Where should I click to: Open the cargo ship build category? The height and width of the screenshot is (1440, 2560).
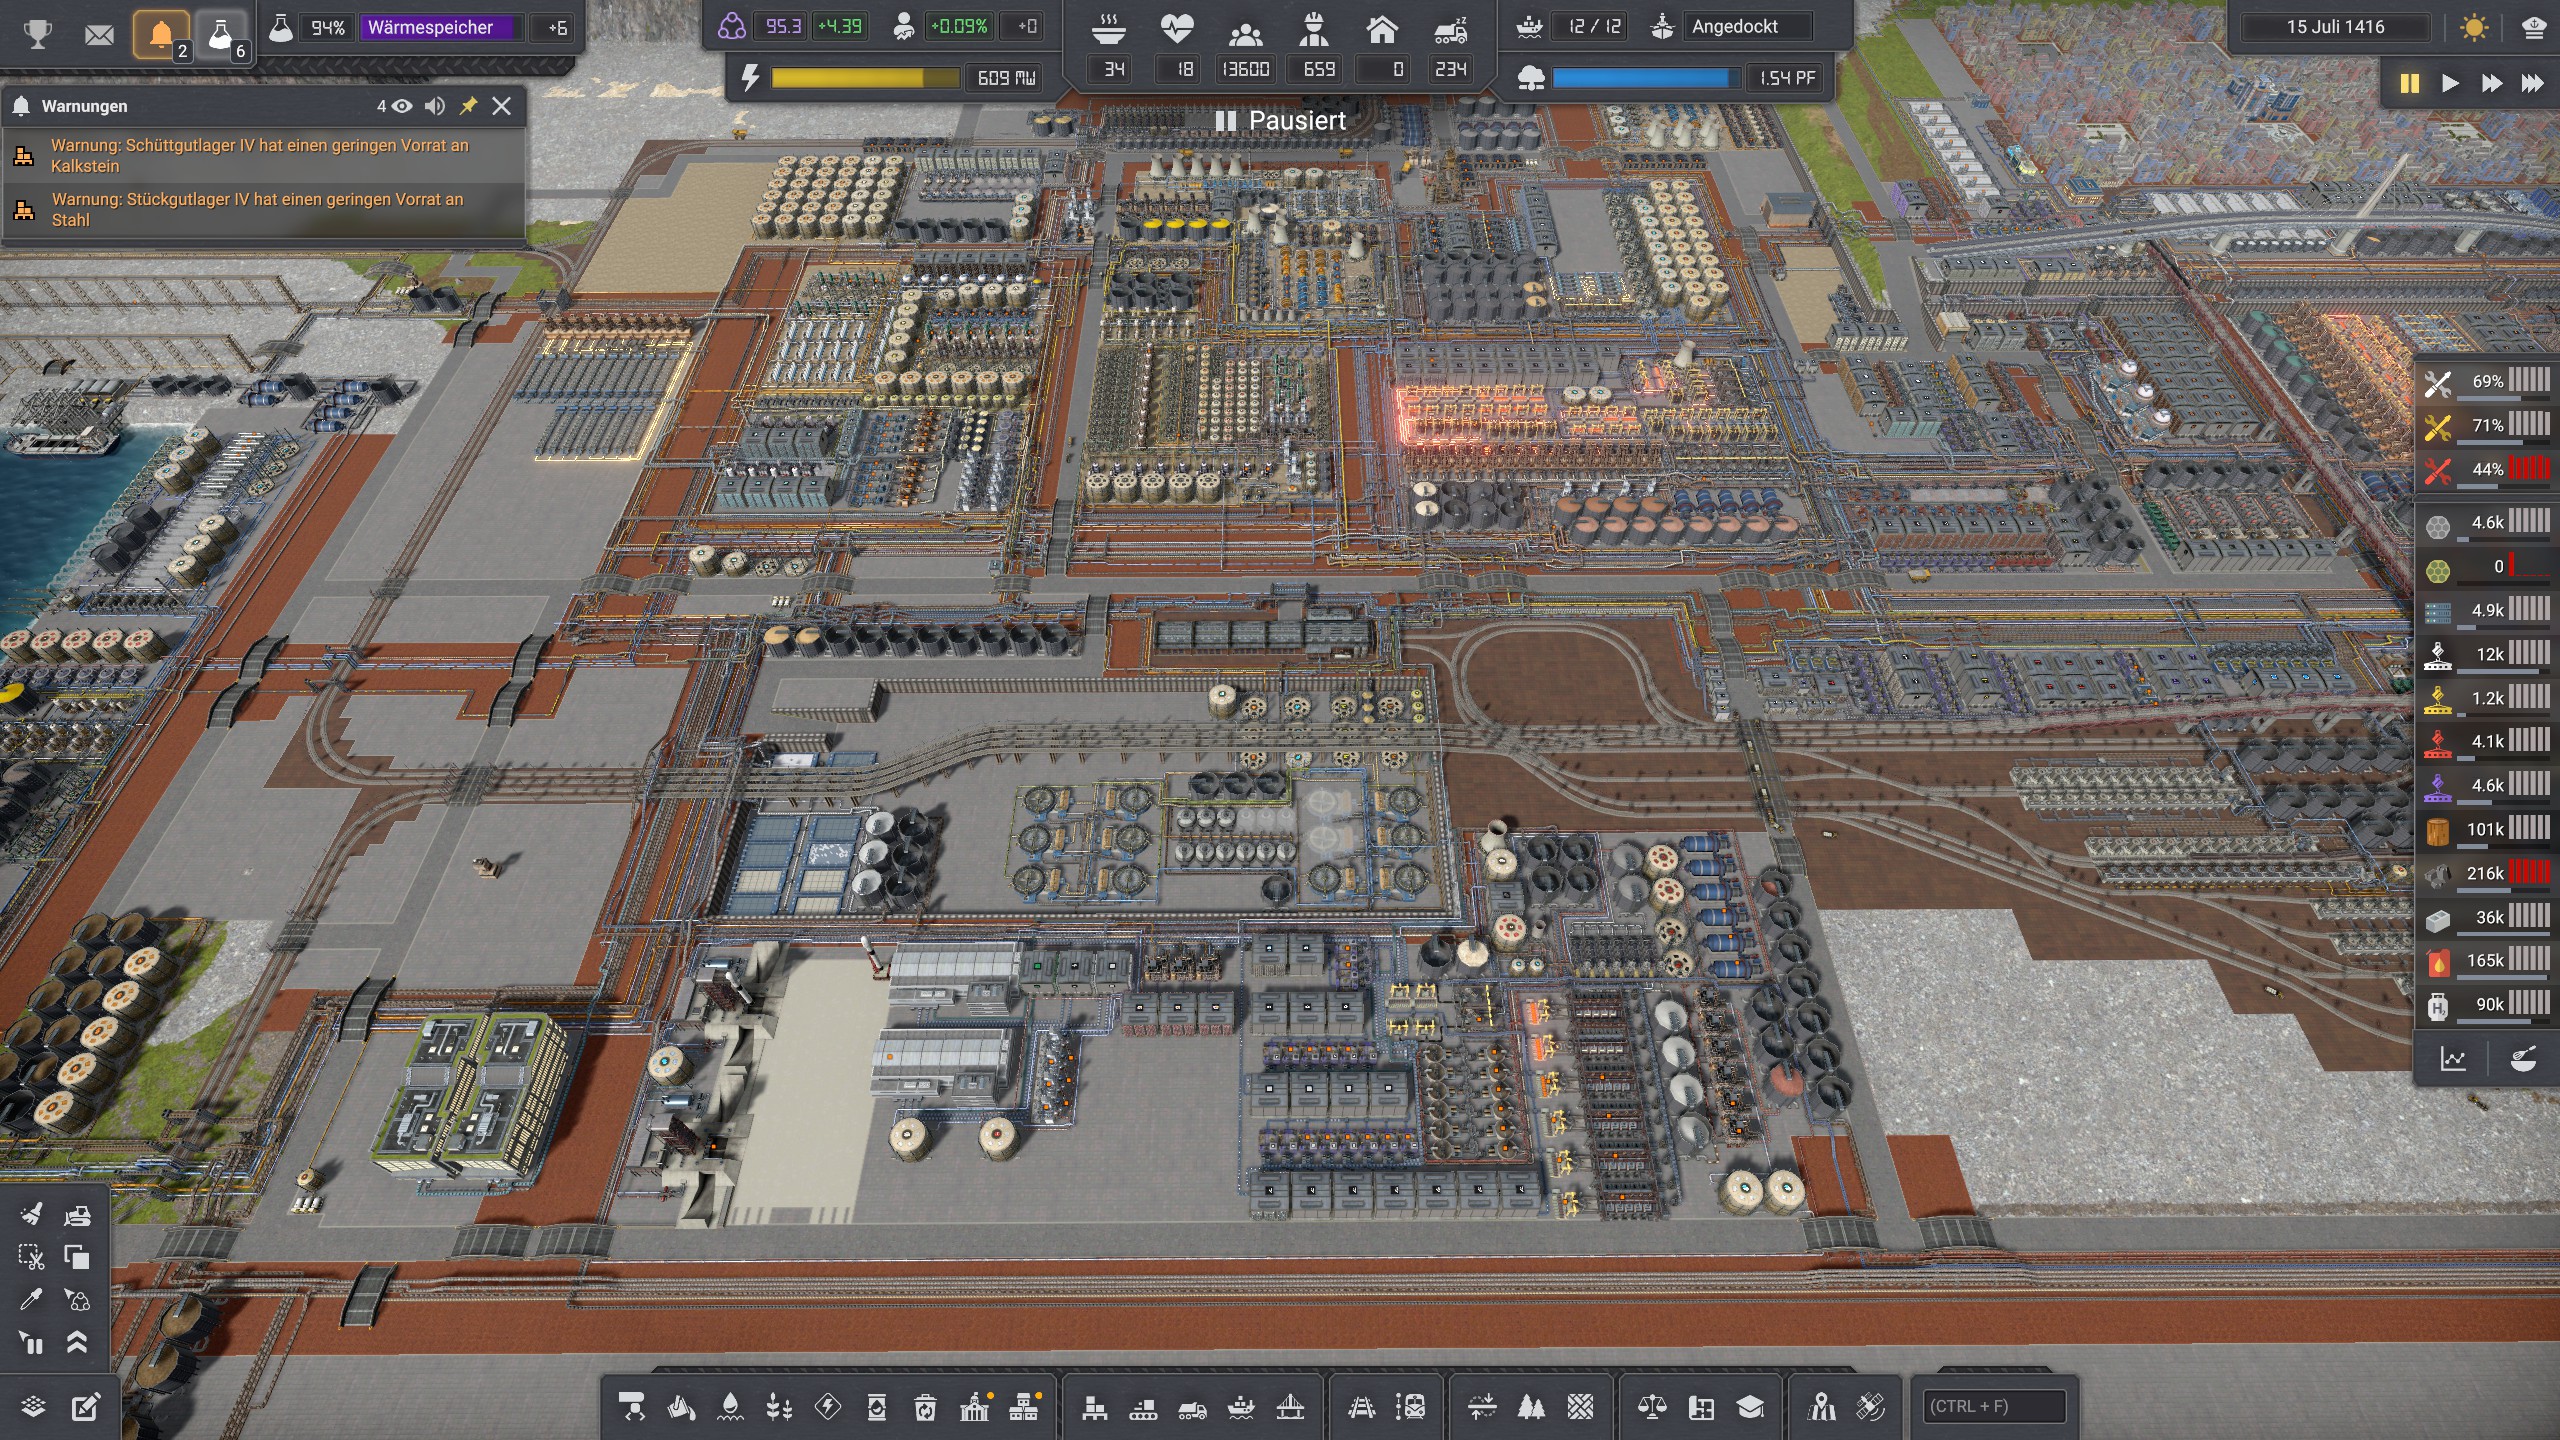[1241, 1408]
